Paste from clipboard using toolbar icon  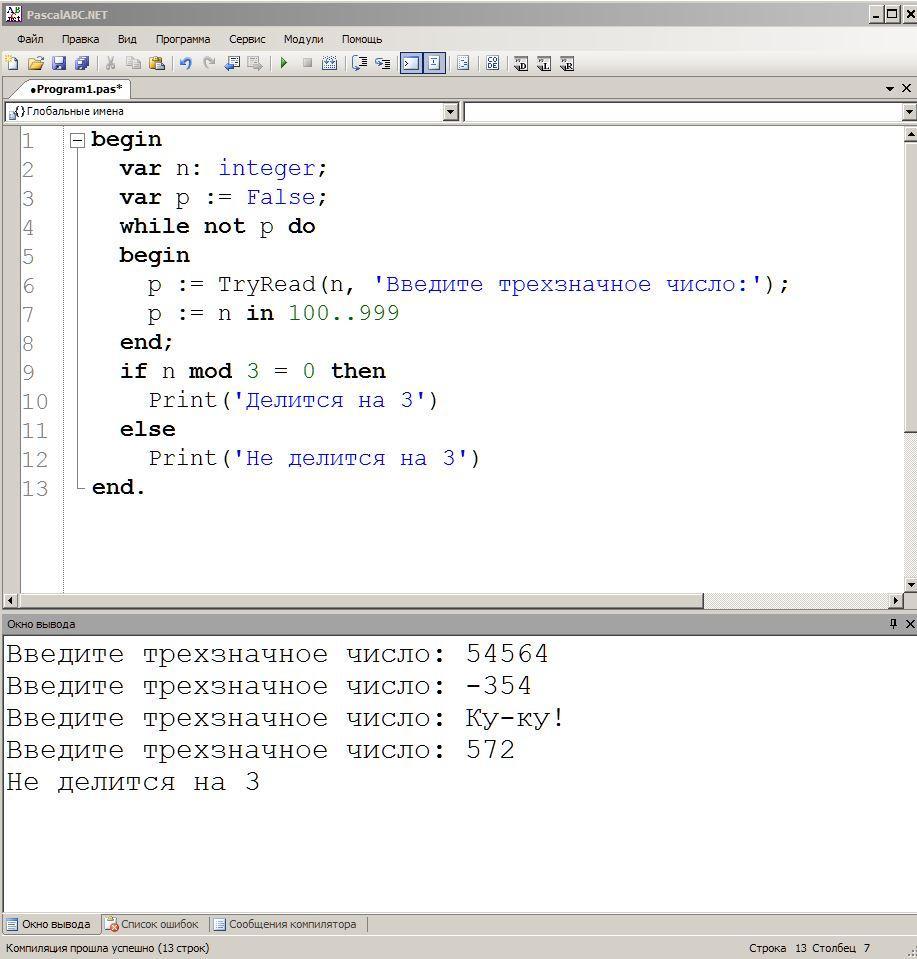tap(157, 63)
